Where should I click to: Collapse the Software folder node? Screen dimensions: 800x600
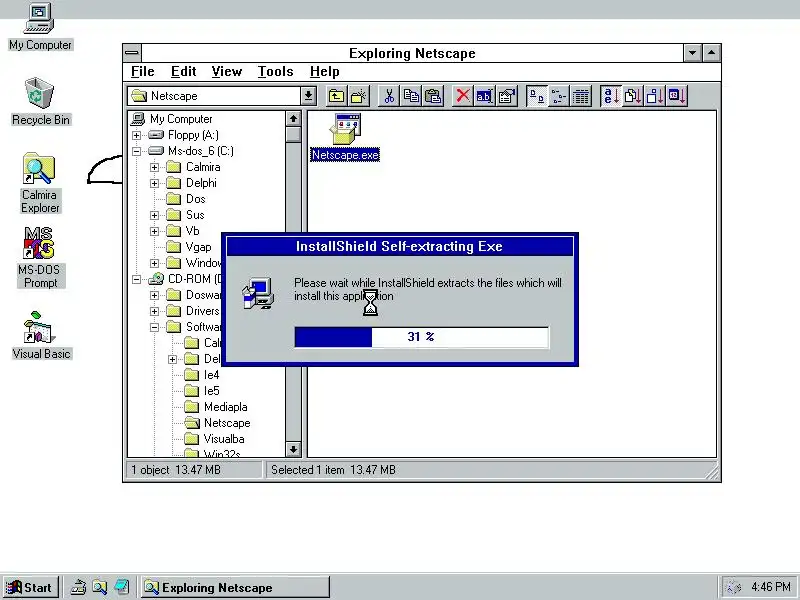(x=154, y=327)
